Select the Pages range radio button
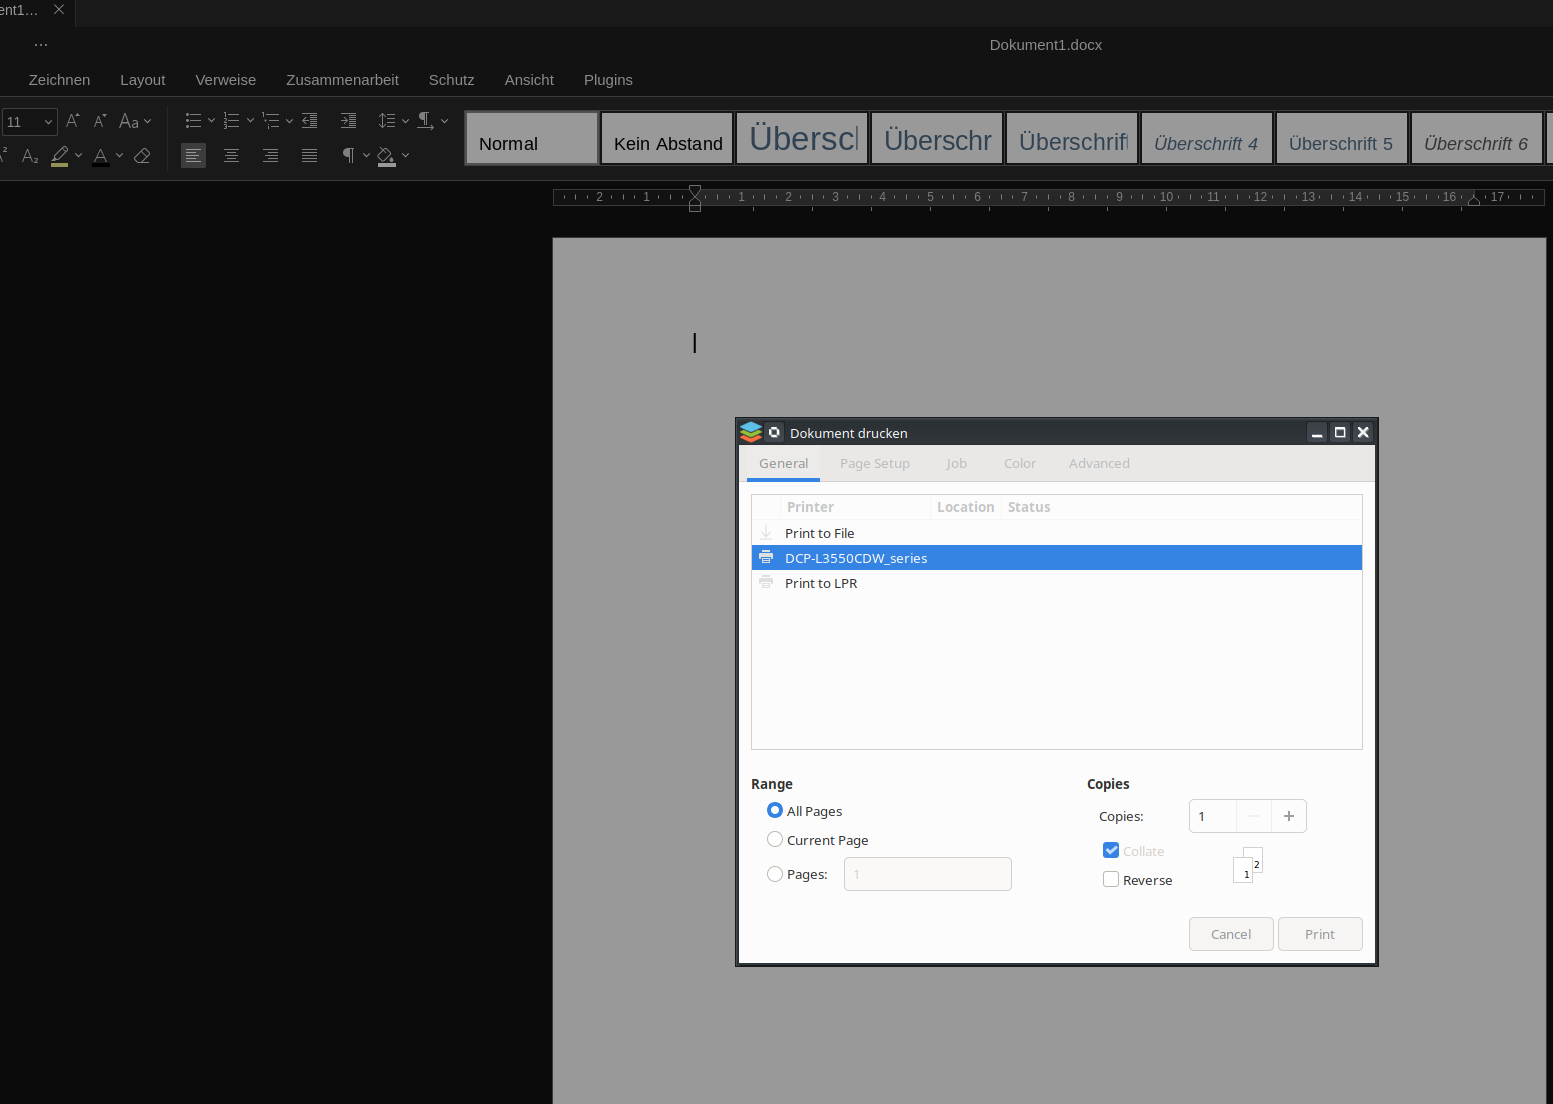 [x=775, y=873]
